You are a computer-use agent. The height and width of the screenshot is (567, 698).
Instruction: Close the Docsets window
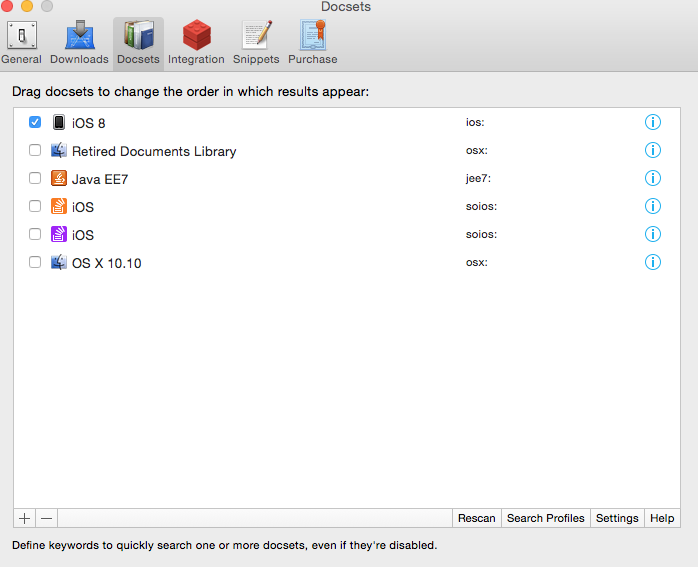click(x=7, y=6)
